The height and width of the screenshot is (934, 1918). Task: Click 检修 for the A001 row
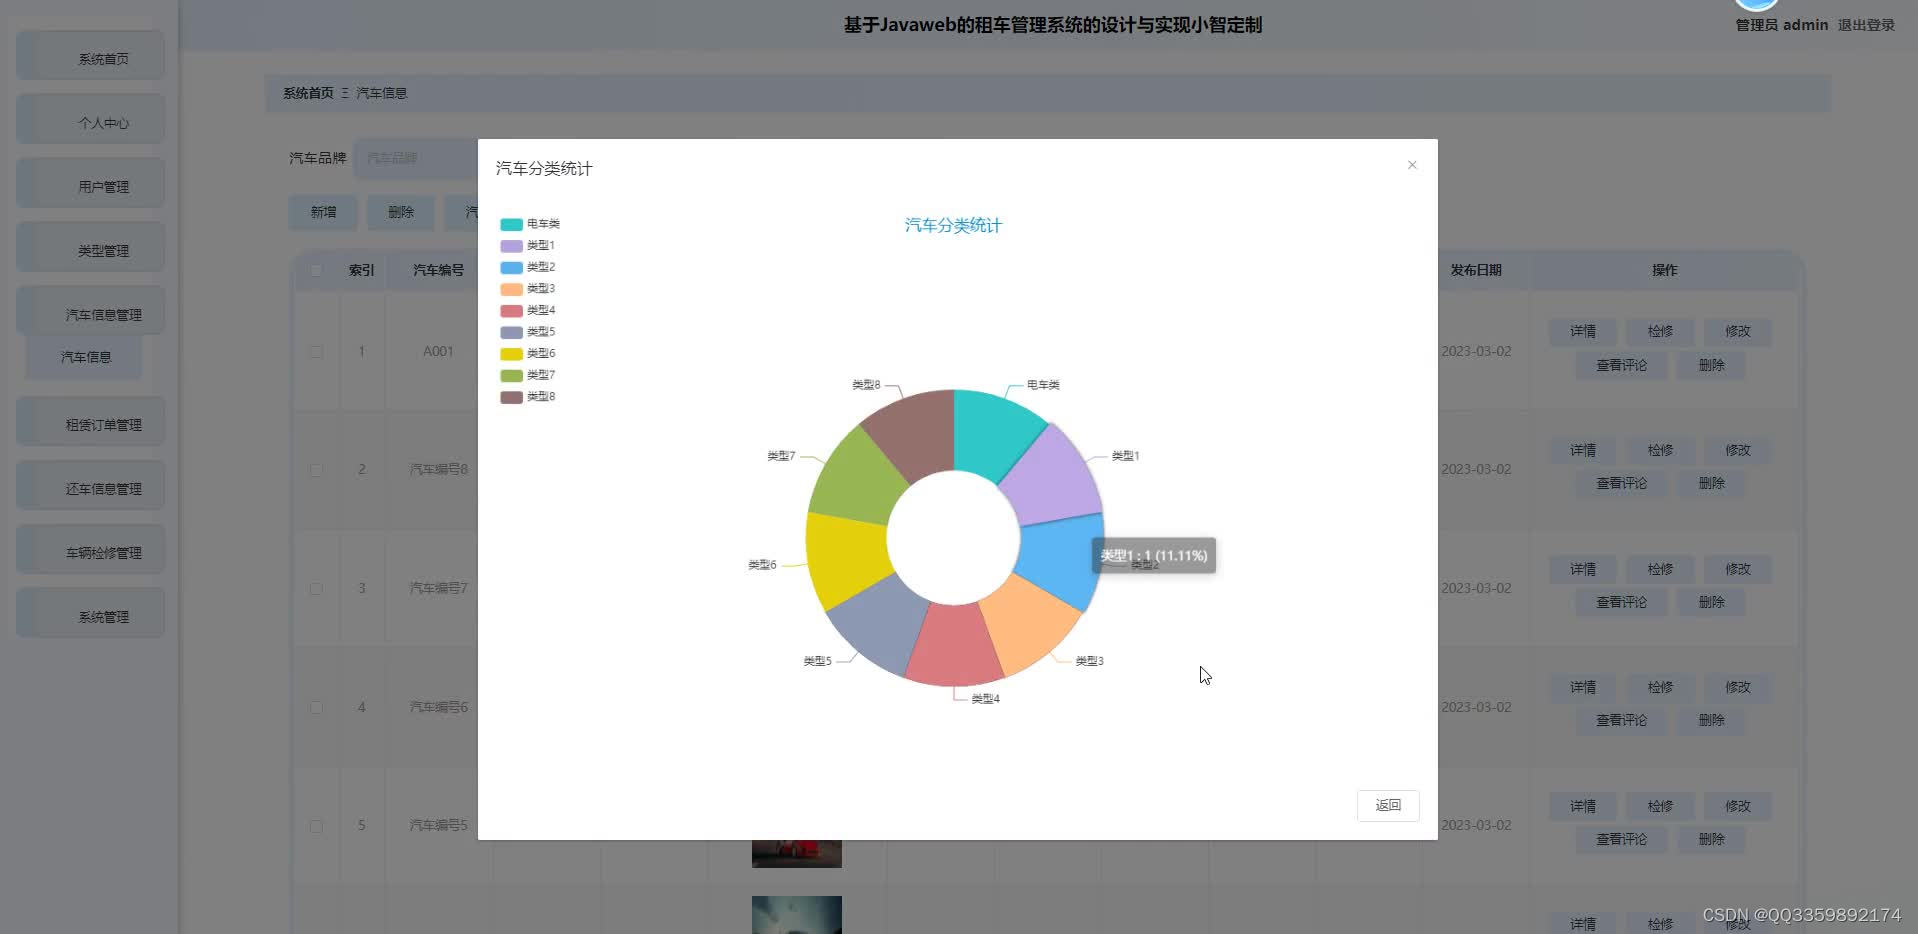[x=1660, y=331]
